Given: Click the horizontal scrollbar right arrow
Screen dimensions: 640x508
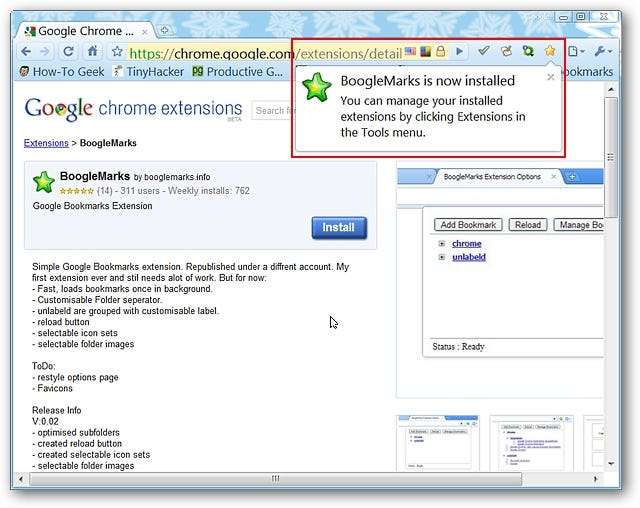Looking at the screenshot, I should 596,479.
